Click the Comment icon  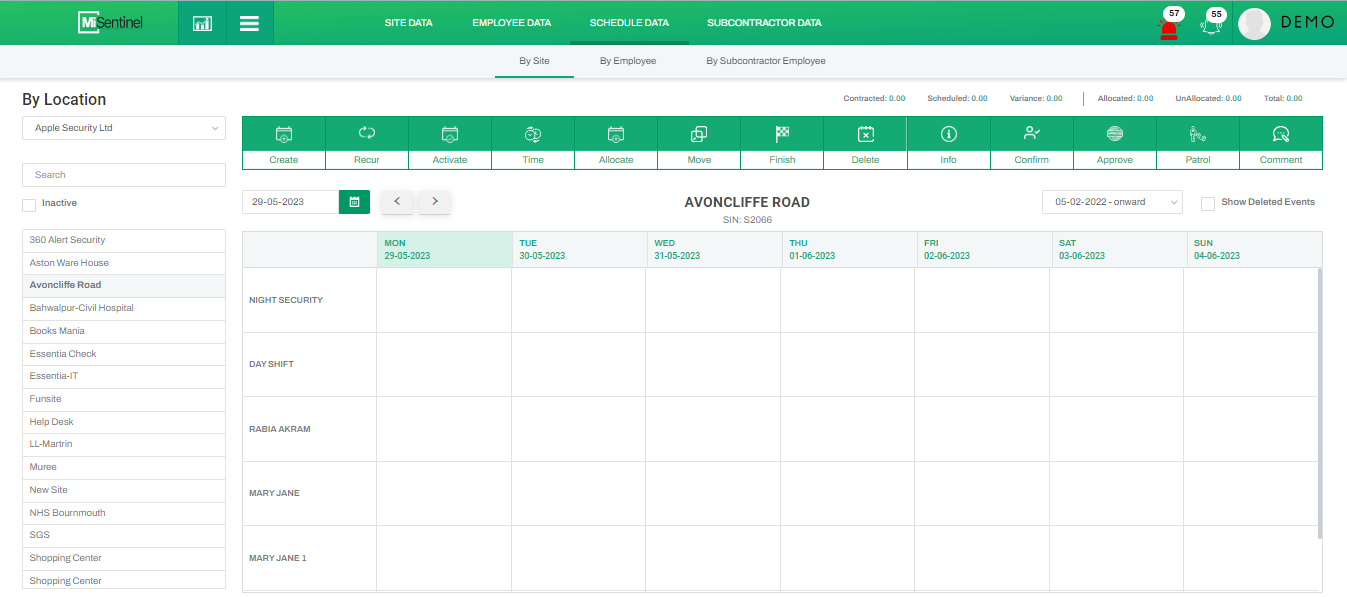(1280, 134)
